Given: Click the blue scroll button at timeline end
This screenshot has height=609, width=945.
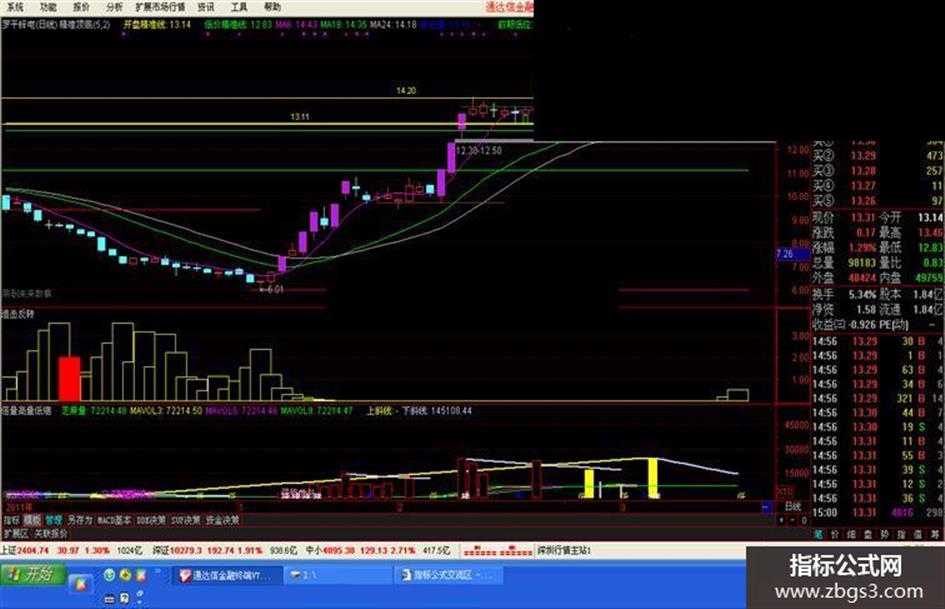Looking at the screenshot, I should (767, 507).
